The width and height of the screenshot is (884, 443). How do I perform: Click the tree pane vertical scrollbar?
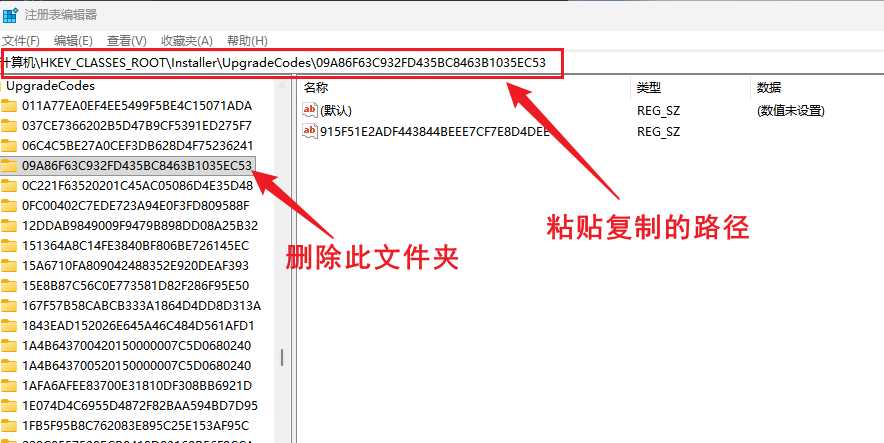pyautogui.click(x=281, y=357)
